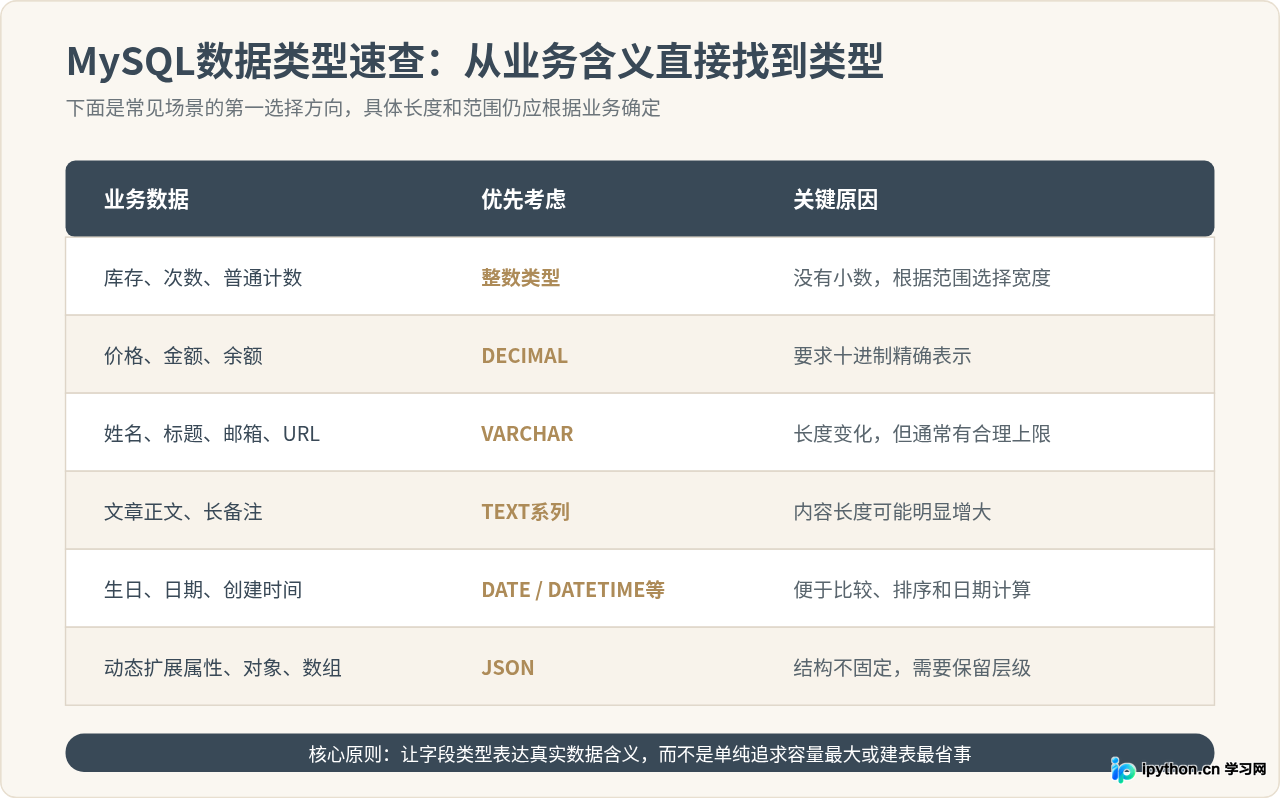Click the '核心原则' footer banner text
1280x798 pixels.
click(640, 753)
